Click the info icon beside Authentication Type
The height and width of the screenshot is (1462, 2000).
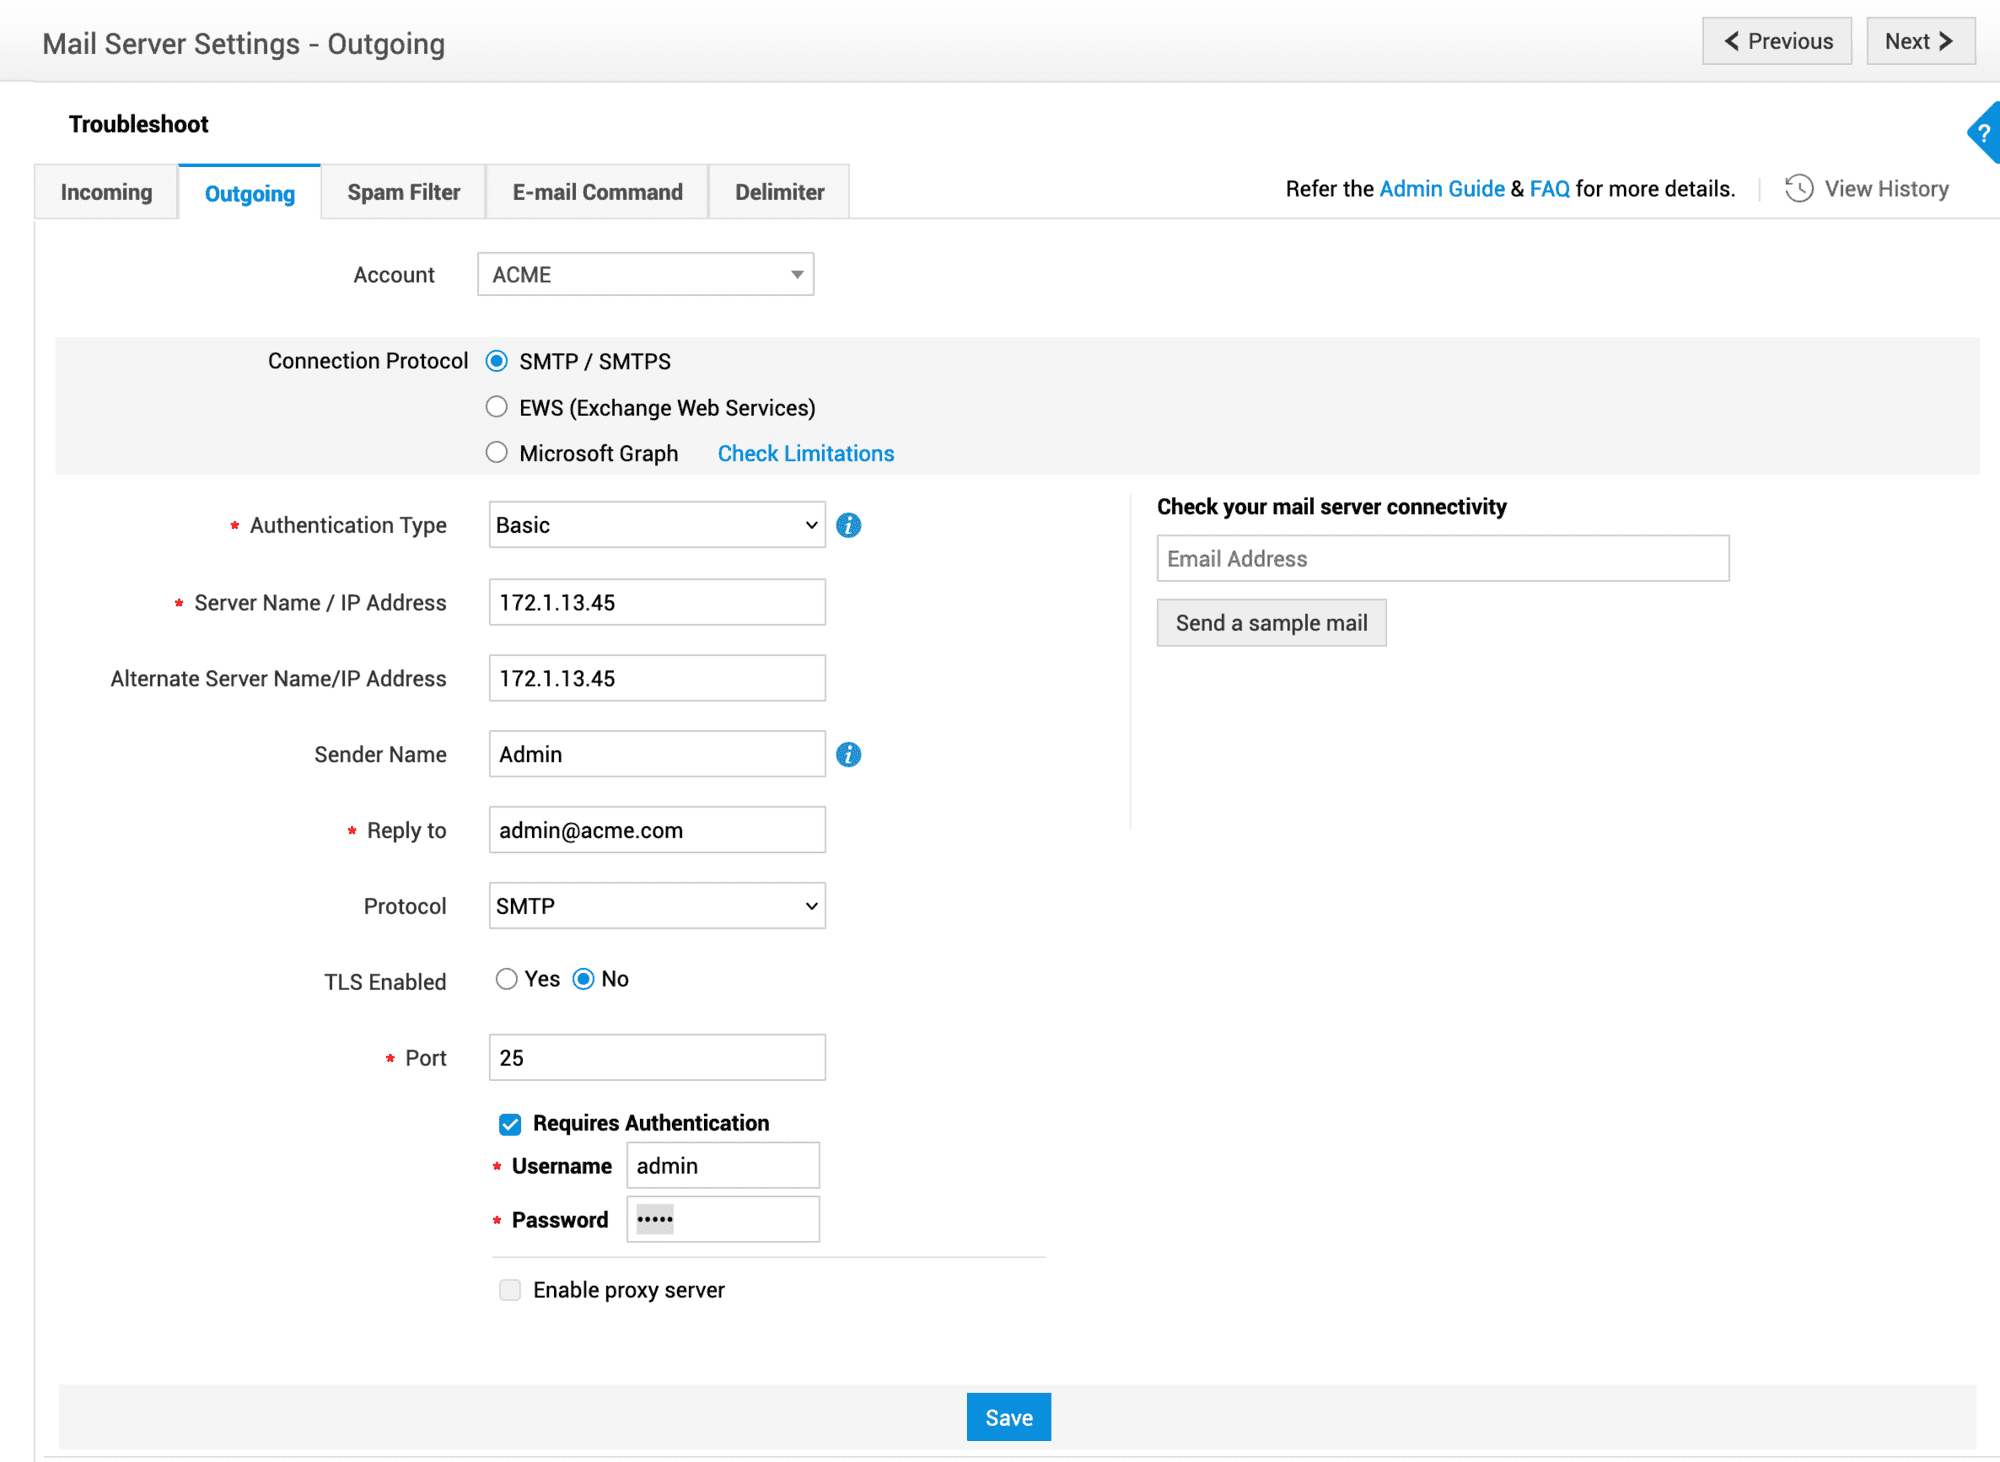pyautogui.click(x=848, y=525)
